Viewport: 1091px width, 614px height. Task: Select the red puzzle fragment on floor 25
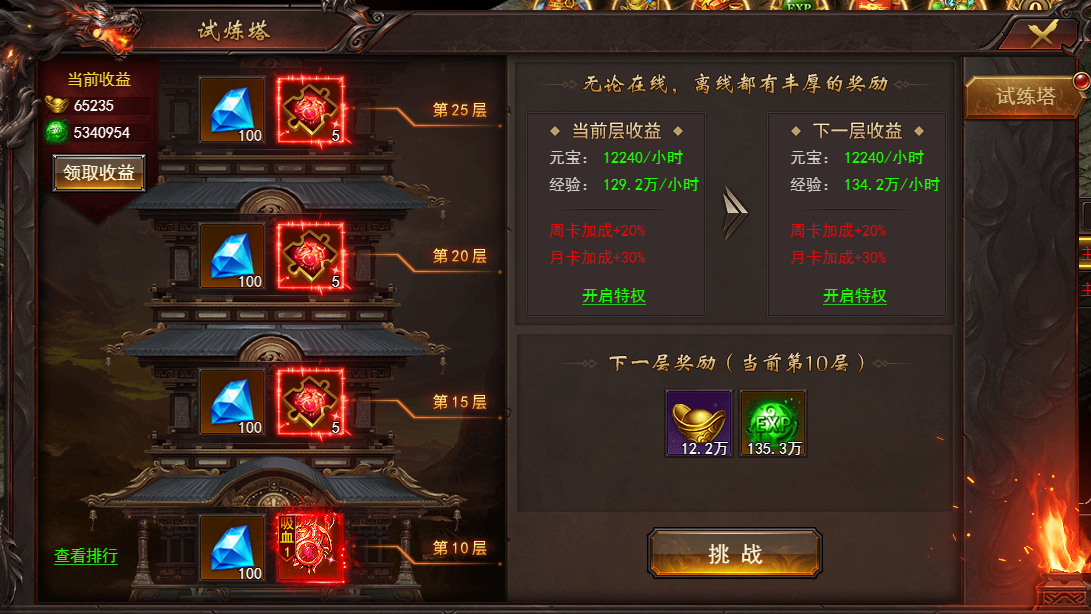(x=310, y=111)
